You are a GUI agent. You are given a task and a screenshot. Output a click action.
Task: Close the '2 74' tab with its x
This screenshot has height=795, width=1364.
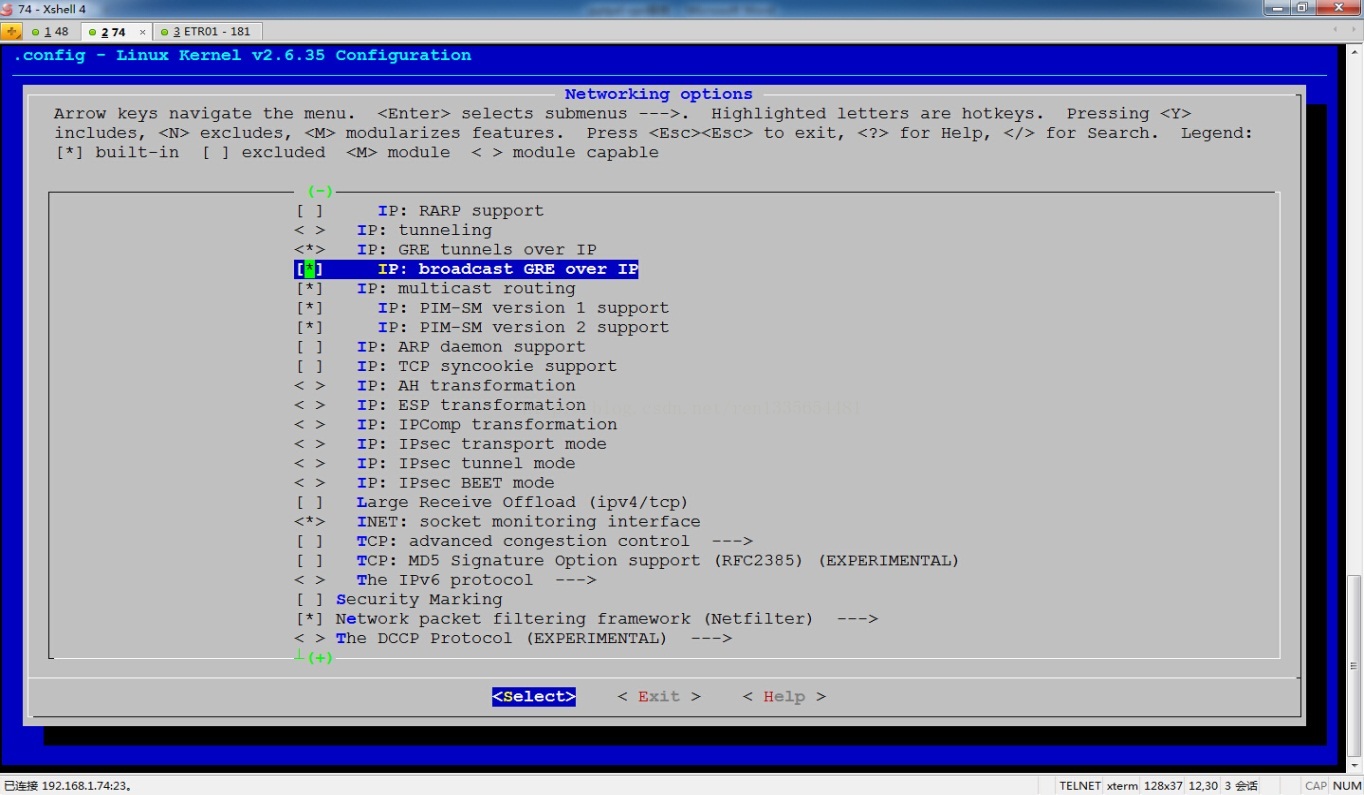point(142,32)
